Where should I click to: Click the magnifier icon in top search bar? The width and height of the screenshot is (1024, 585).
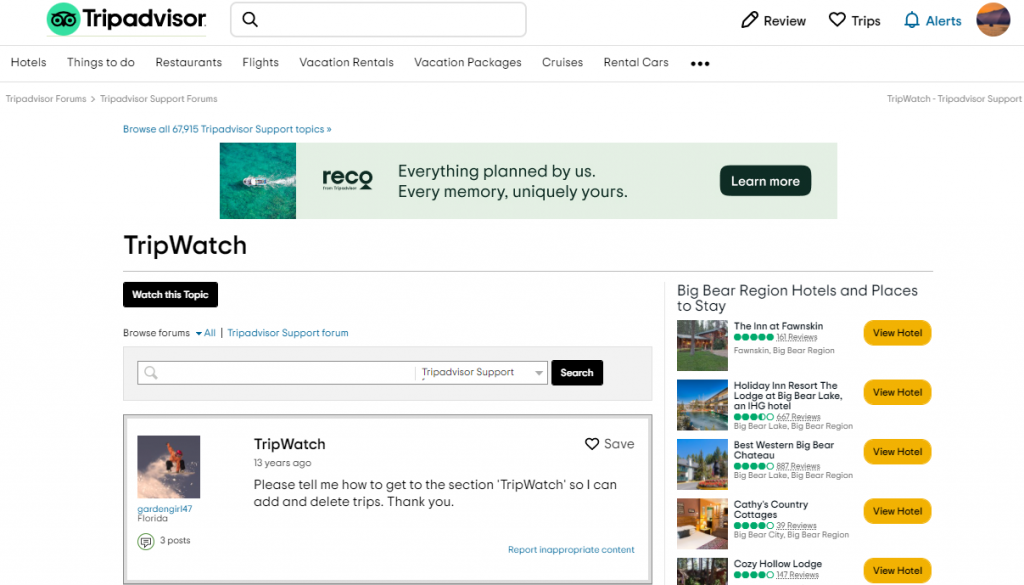250,20
